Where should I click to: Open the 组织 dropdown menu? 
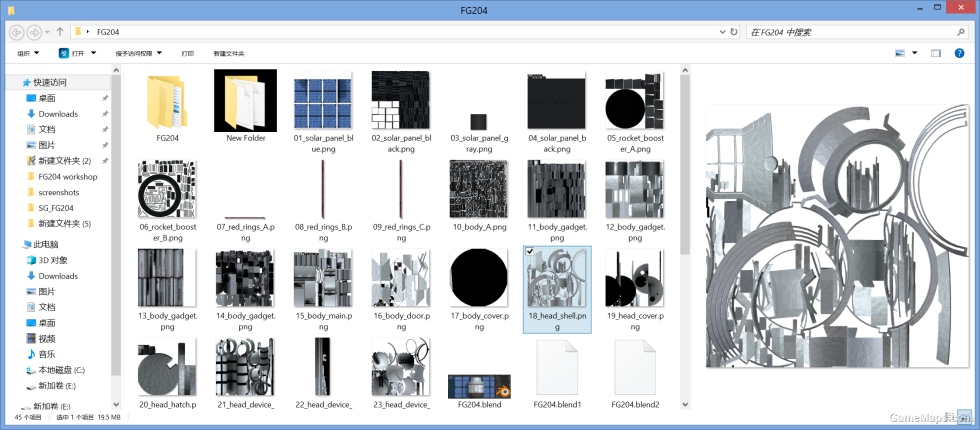coord(28,53)
